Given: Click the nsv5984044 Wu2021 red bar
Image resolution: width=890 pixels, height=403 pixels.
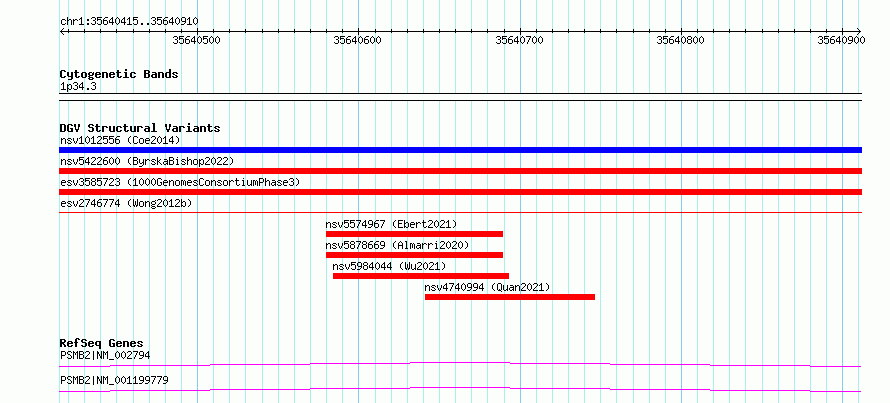Looking at the screenshot, I should [x=421, y=276].
